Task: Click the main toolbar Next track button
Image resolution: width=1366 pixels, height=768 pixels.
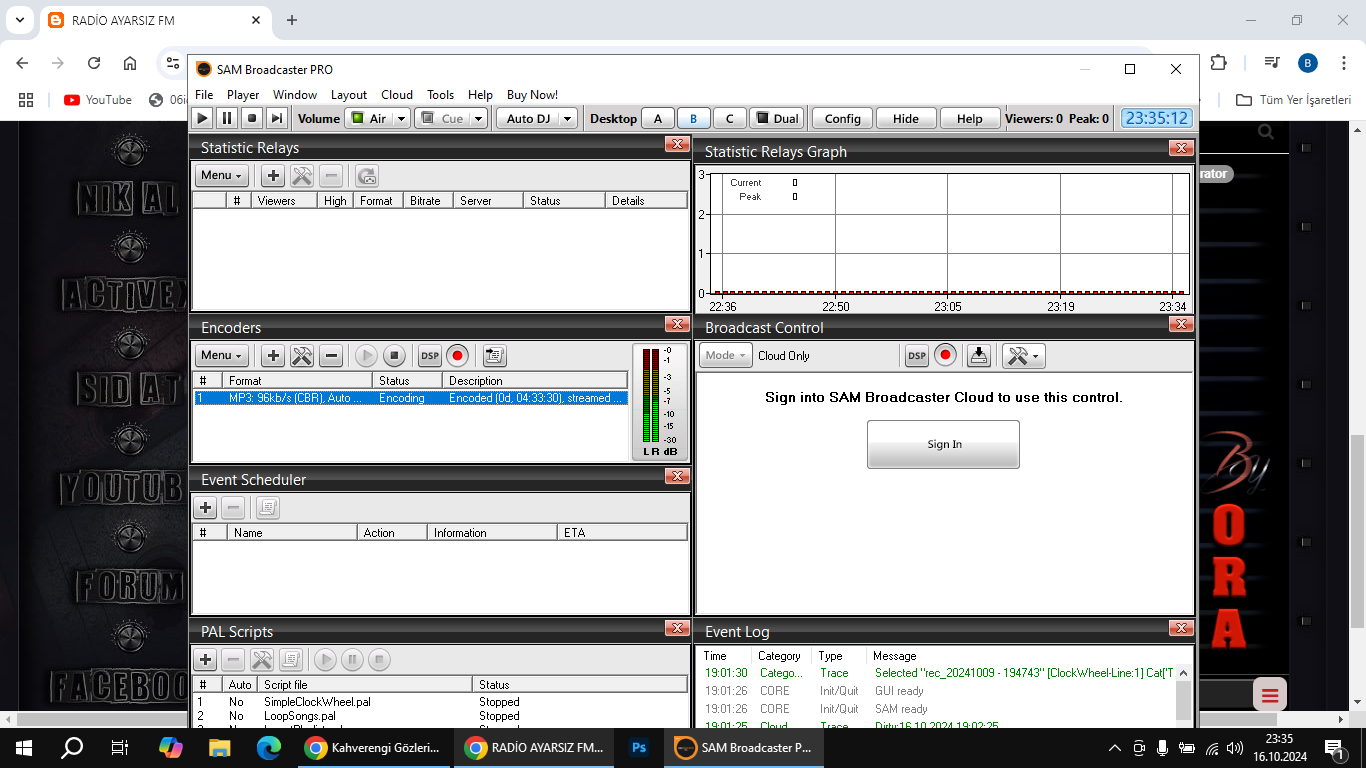Action: 277,118
